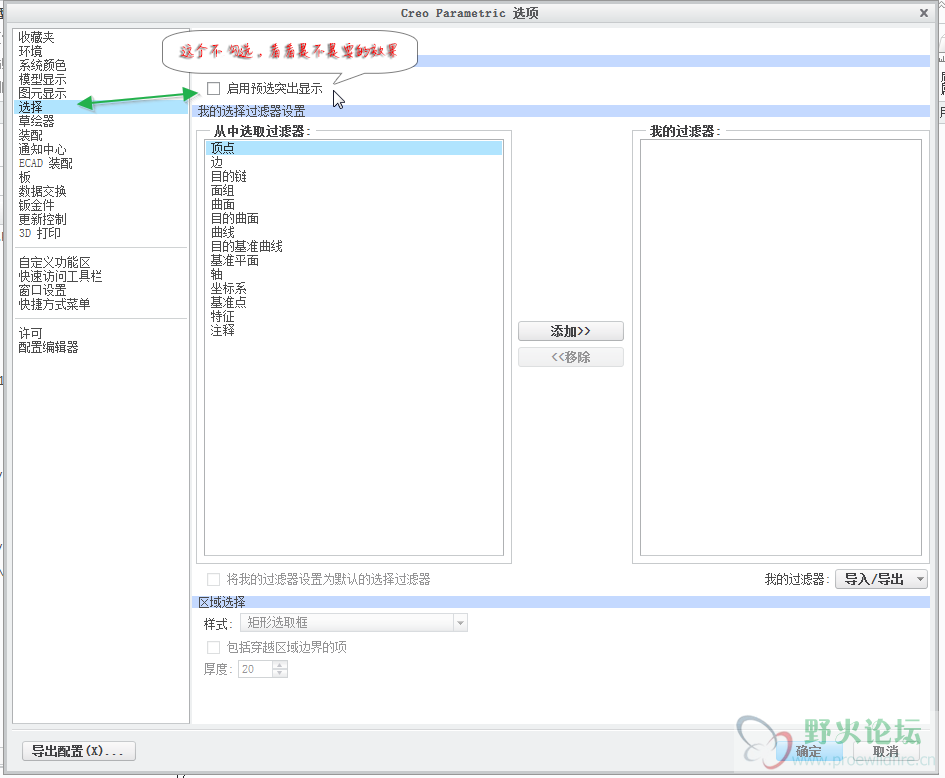Open the 图元显示 category

(42, 93)
